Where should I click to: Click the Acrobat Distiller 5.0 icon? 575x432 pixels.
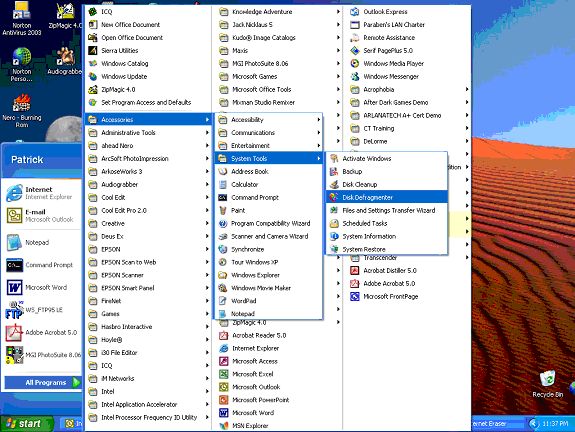(355, 271)
